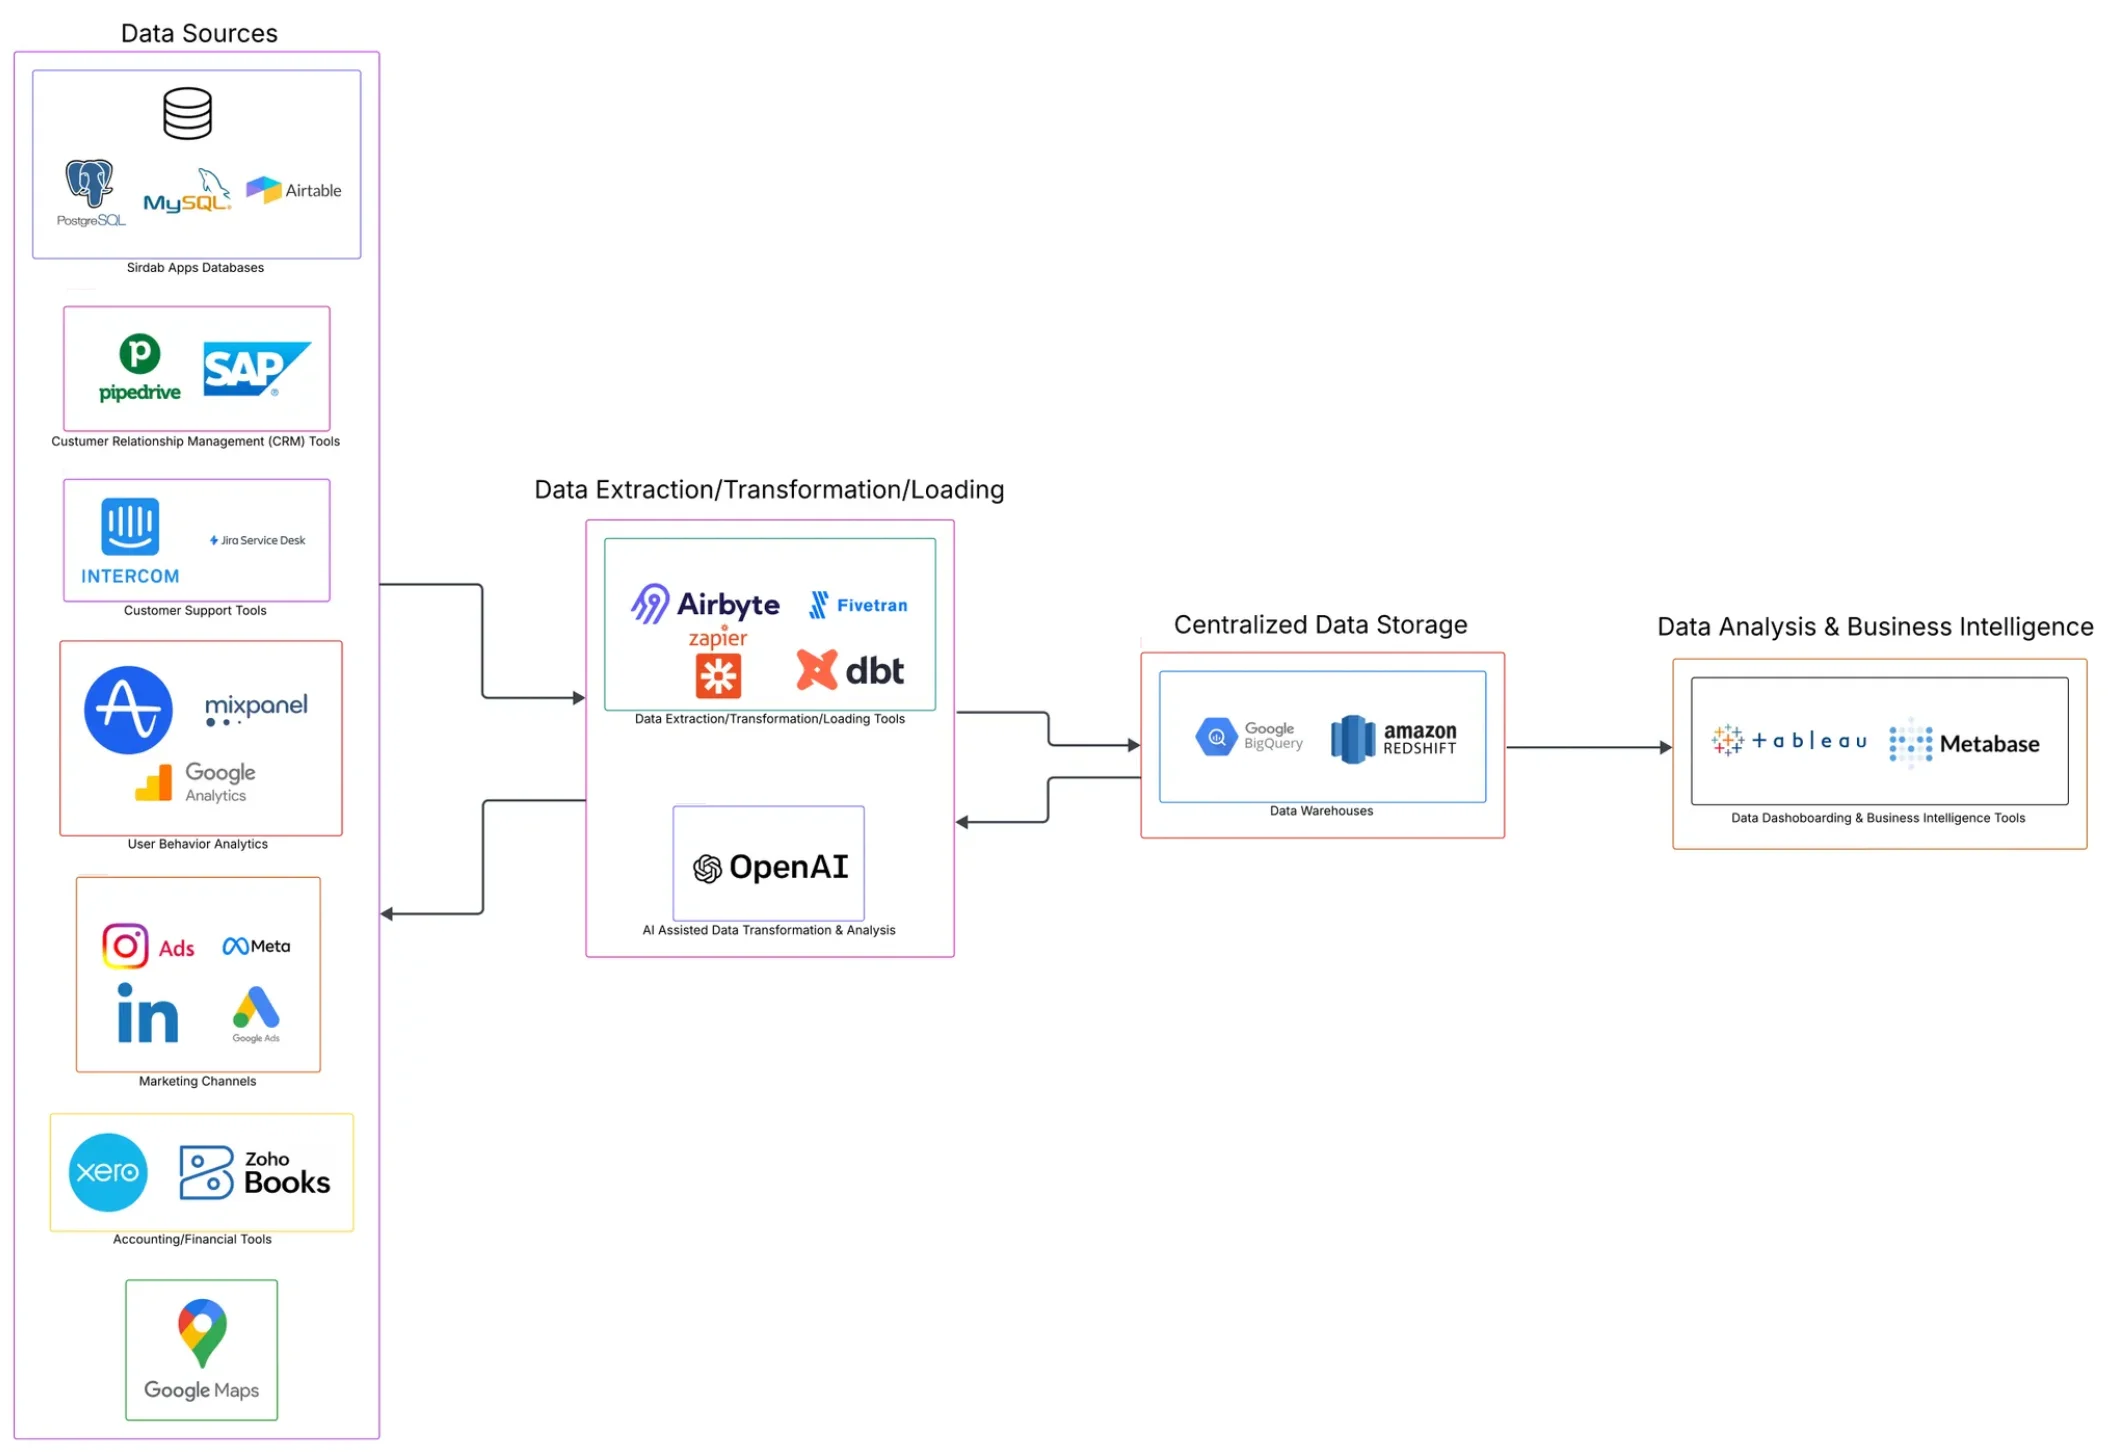Select the Xero logo
This screenshot has width=2114, height=1452.
tap(108, 1172)
